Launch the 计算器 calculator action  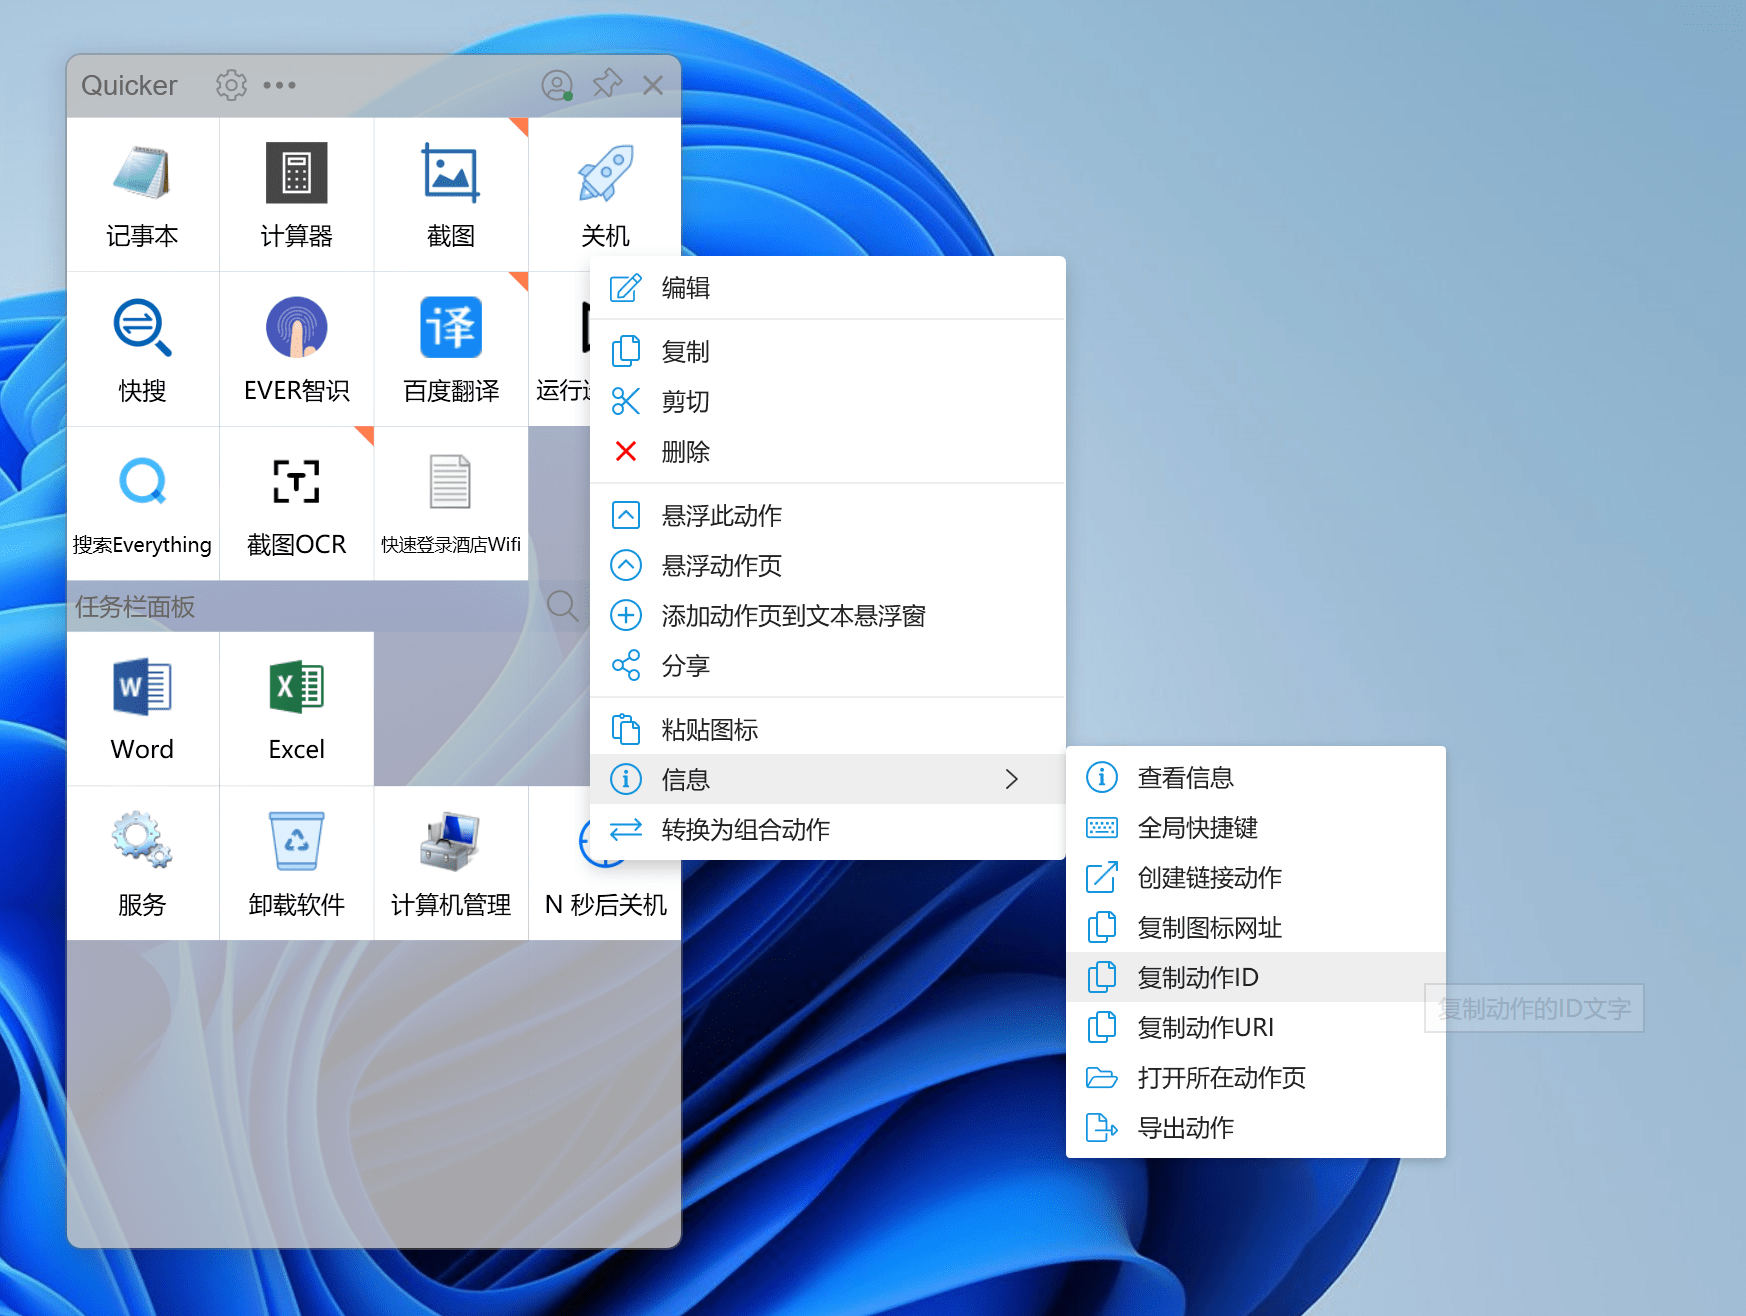pos(297,195)
